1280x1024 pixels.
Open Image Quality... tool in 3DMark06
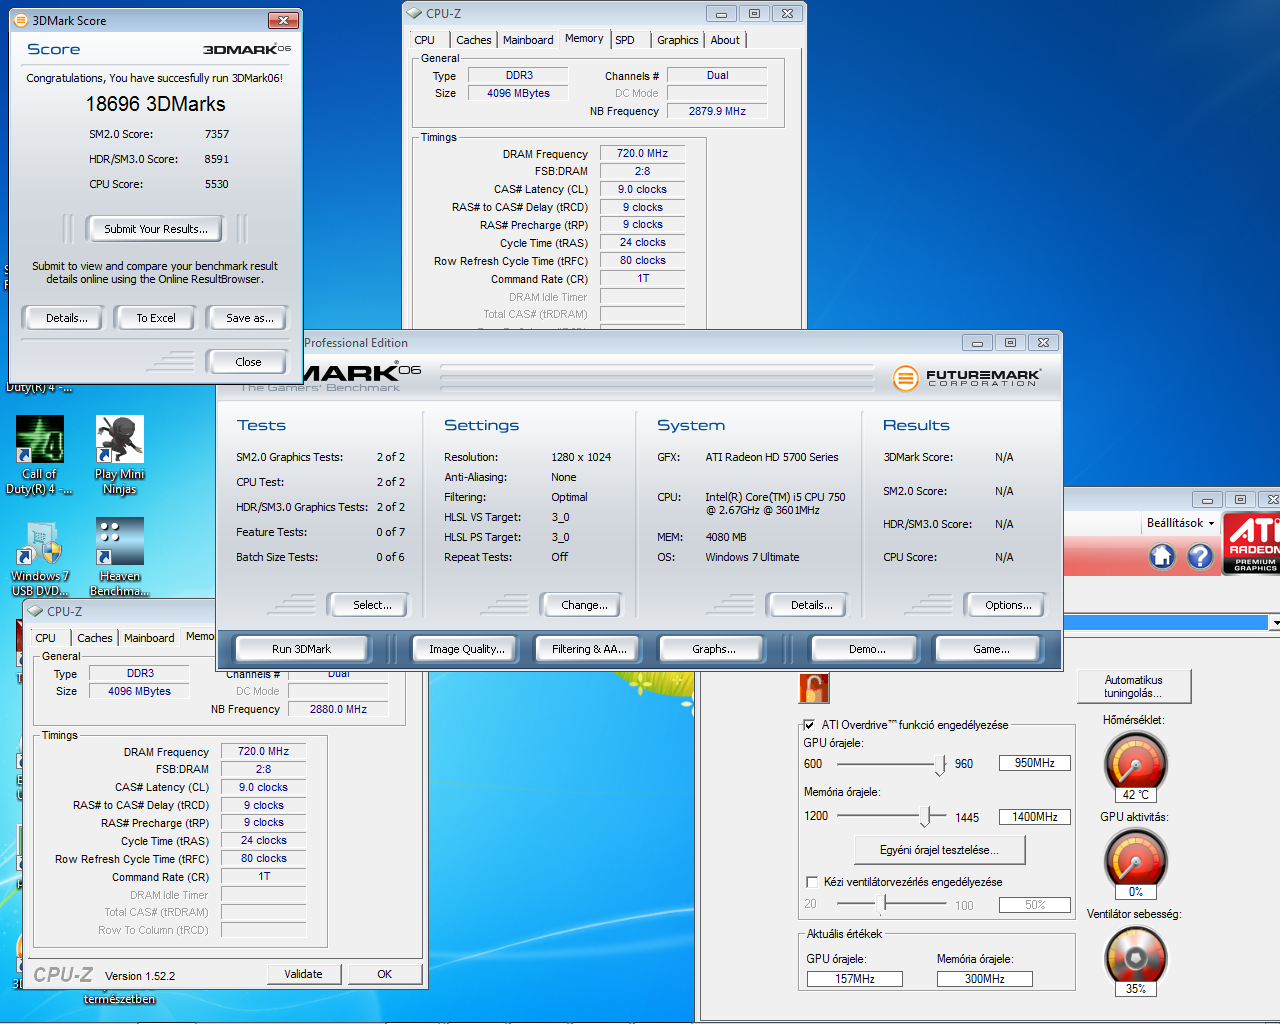pyautogui.click(x=467, y=649)
